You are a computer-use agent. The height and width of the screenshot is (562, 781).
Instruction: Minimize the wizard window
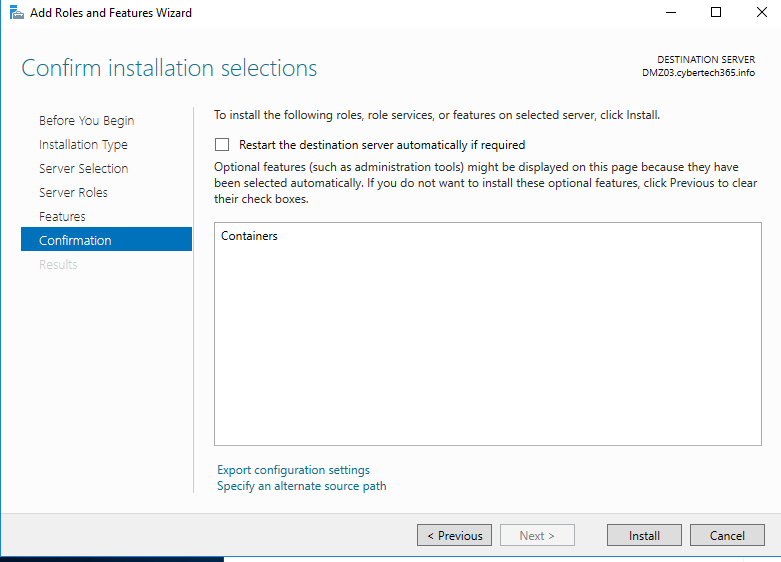click(671, 12)
